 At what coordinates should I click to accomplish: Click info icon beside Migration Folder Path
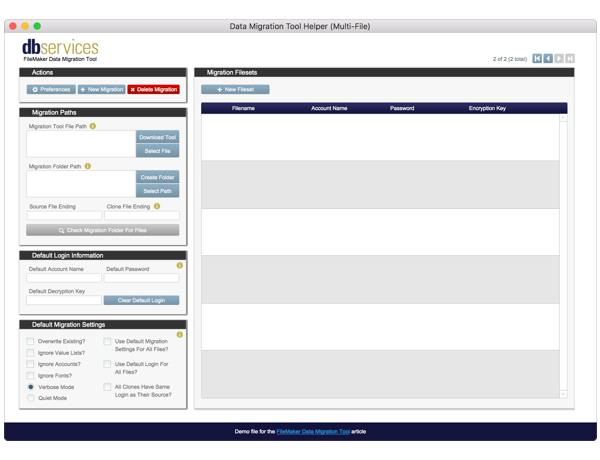88,166
